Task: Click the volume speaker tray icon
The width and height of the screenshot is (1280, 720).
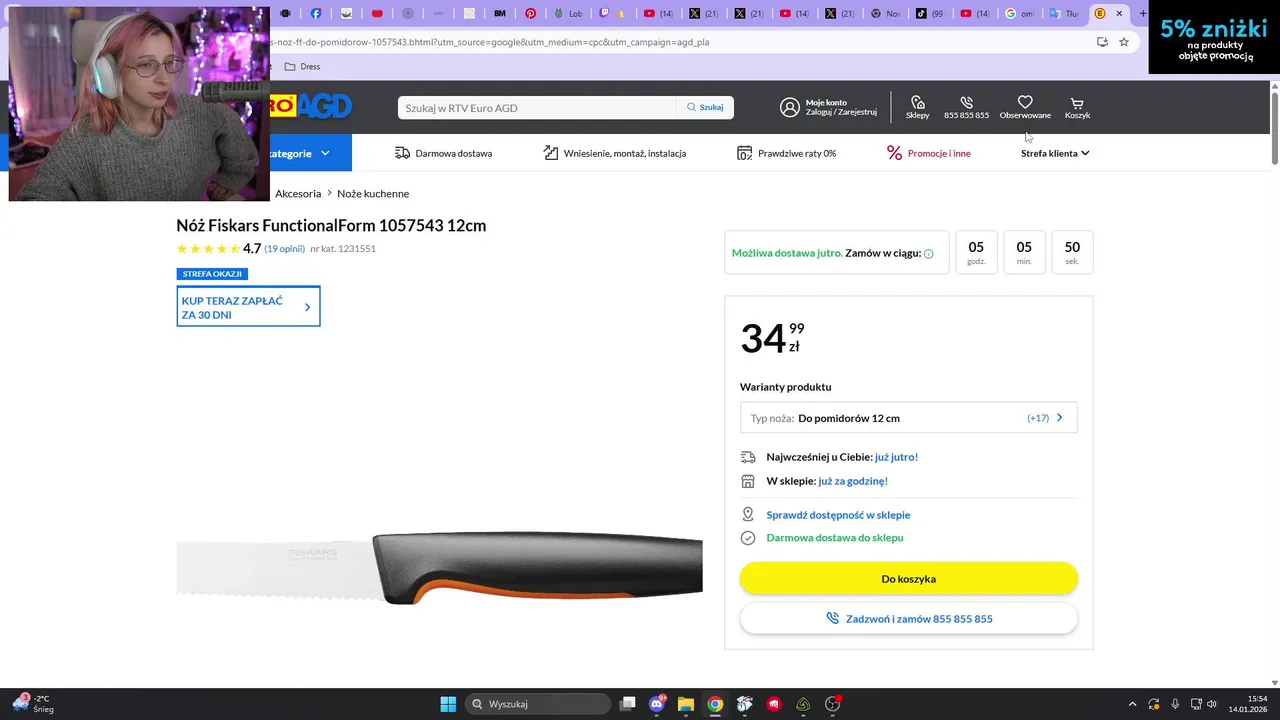Action: [x=1212, y=704]
